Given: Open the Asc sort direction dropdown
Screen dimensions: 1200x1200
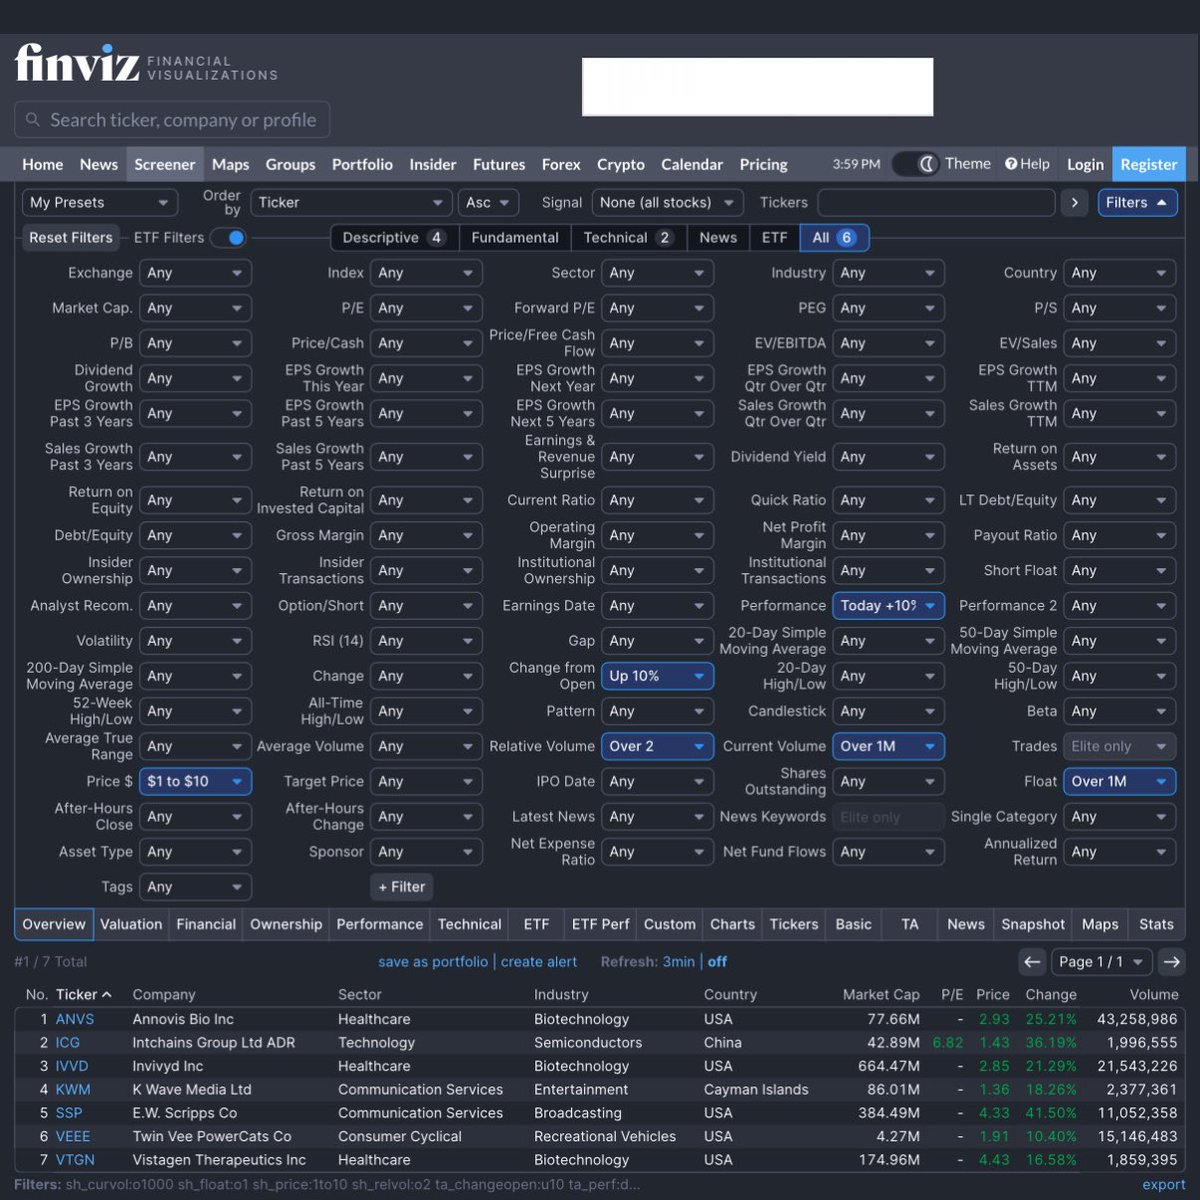Looking at the screenshot, I should click(489, 202).
